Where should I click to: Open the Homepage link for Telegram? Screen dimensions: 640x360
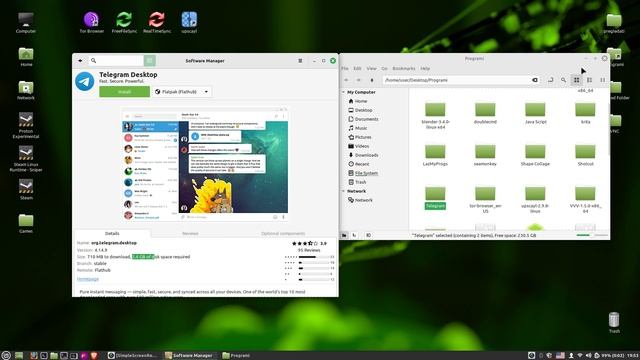pyautogui.click(x=88, y=279)
